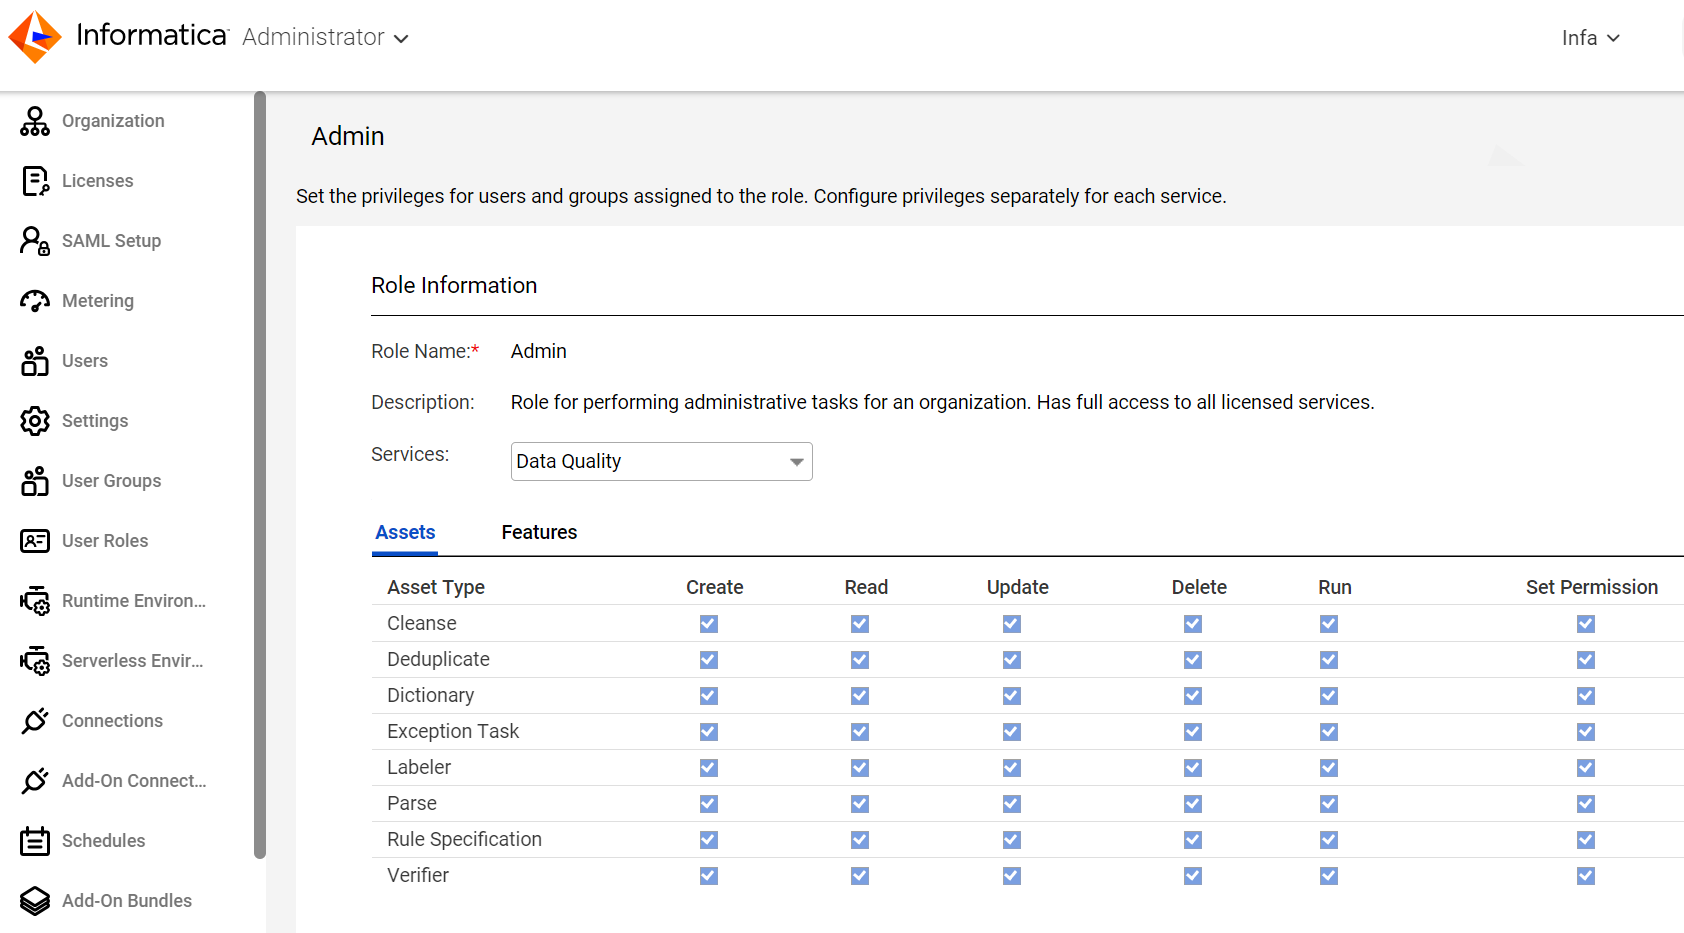Uncheck Delete privilege for Exception Task
1684x933 pixels.
tap(1193, 732)
